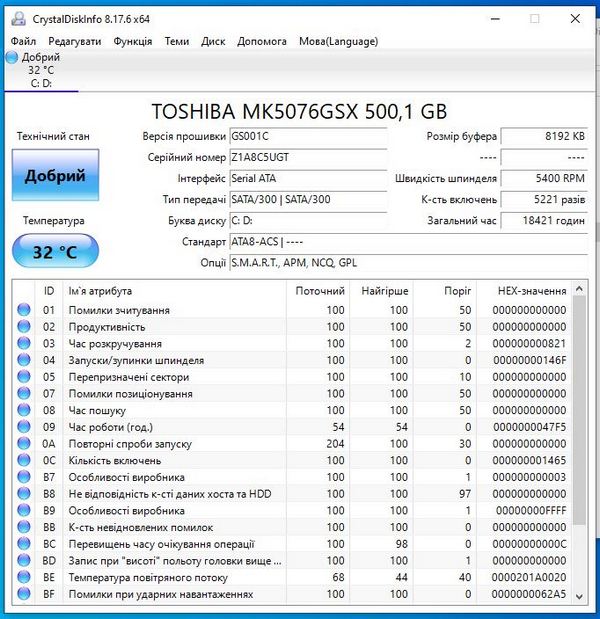Image resolution: width=600 pixels, height=619 pixels.
Task: Select the C: D: disk tab
Action: click(x=41, y=83)
